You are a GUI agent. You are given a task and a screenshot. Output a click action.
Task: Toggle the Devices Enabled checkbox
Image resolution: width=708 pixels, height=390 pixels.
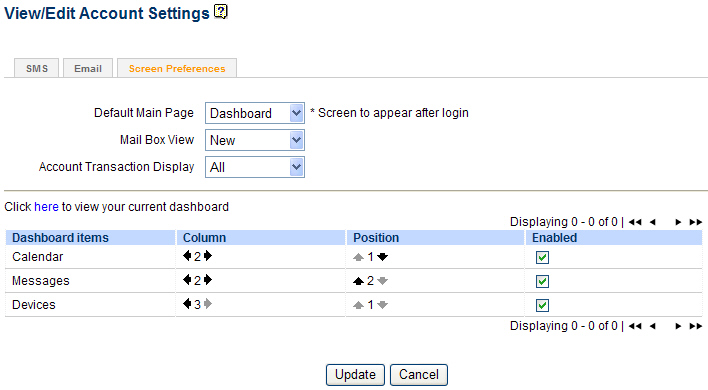point(542,305)
